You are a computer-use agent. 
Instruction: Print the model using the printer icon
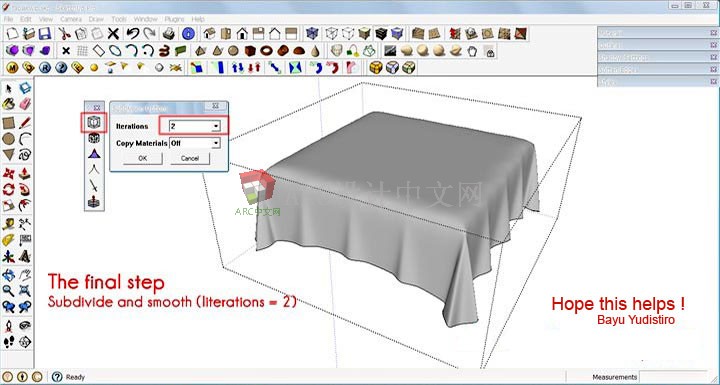tap(169, 34)
